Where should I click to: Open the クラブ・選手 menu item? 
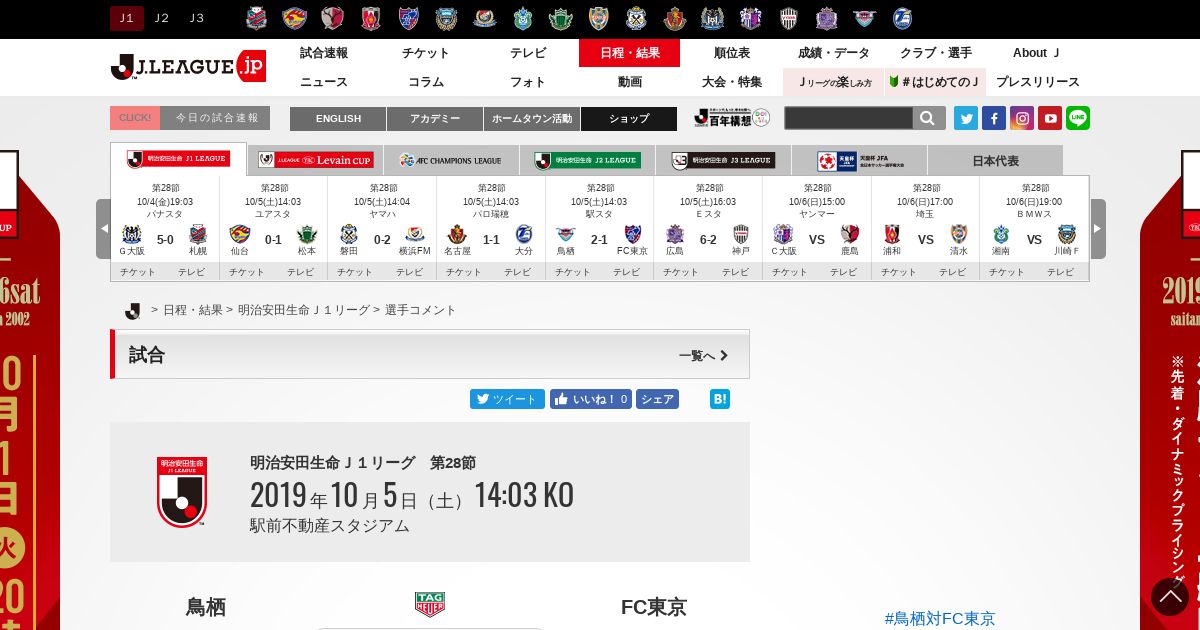click(936, 53)
